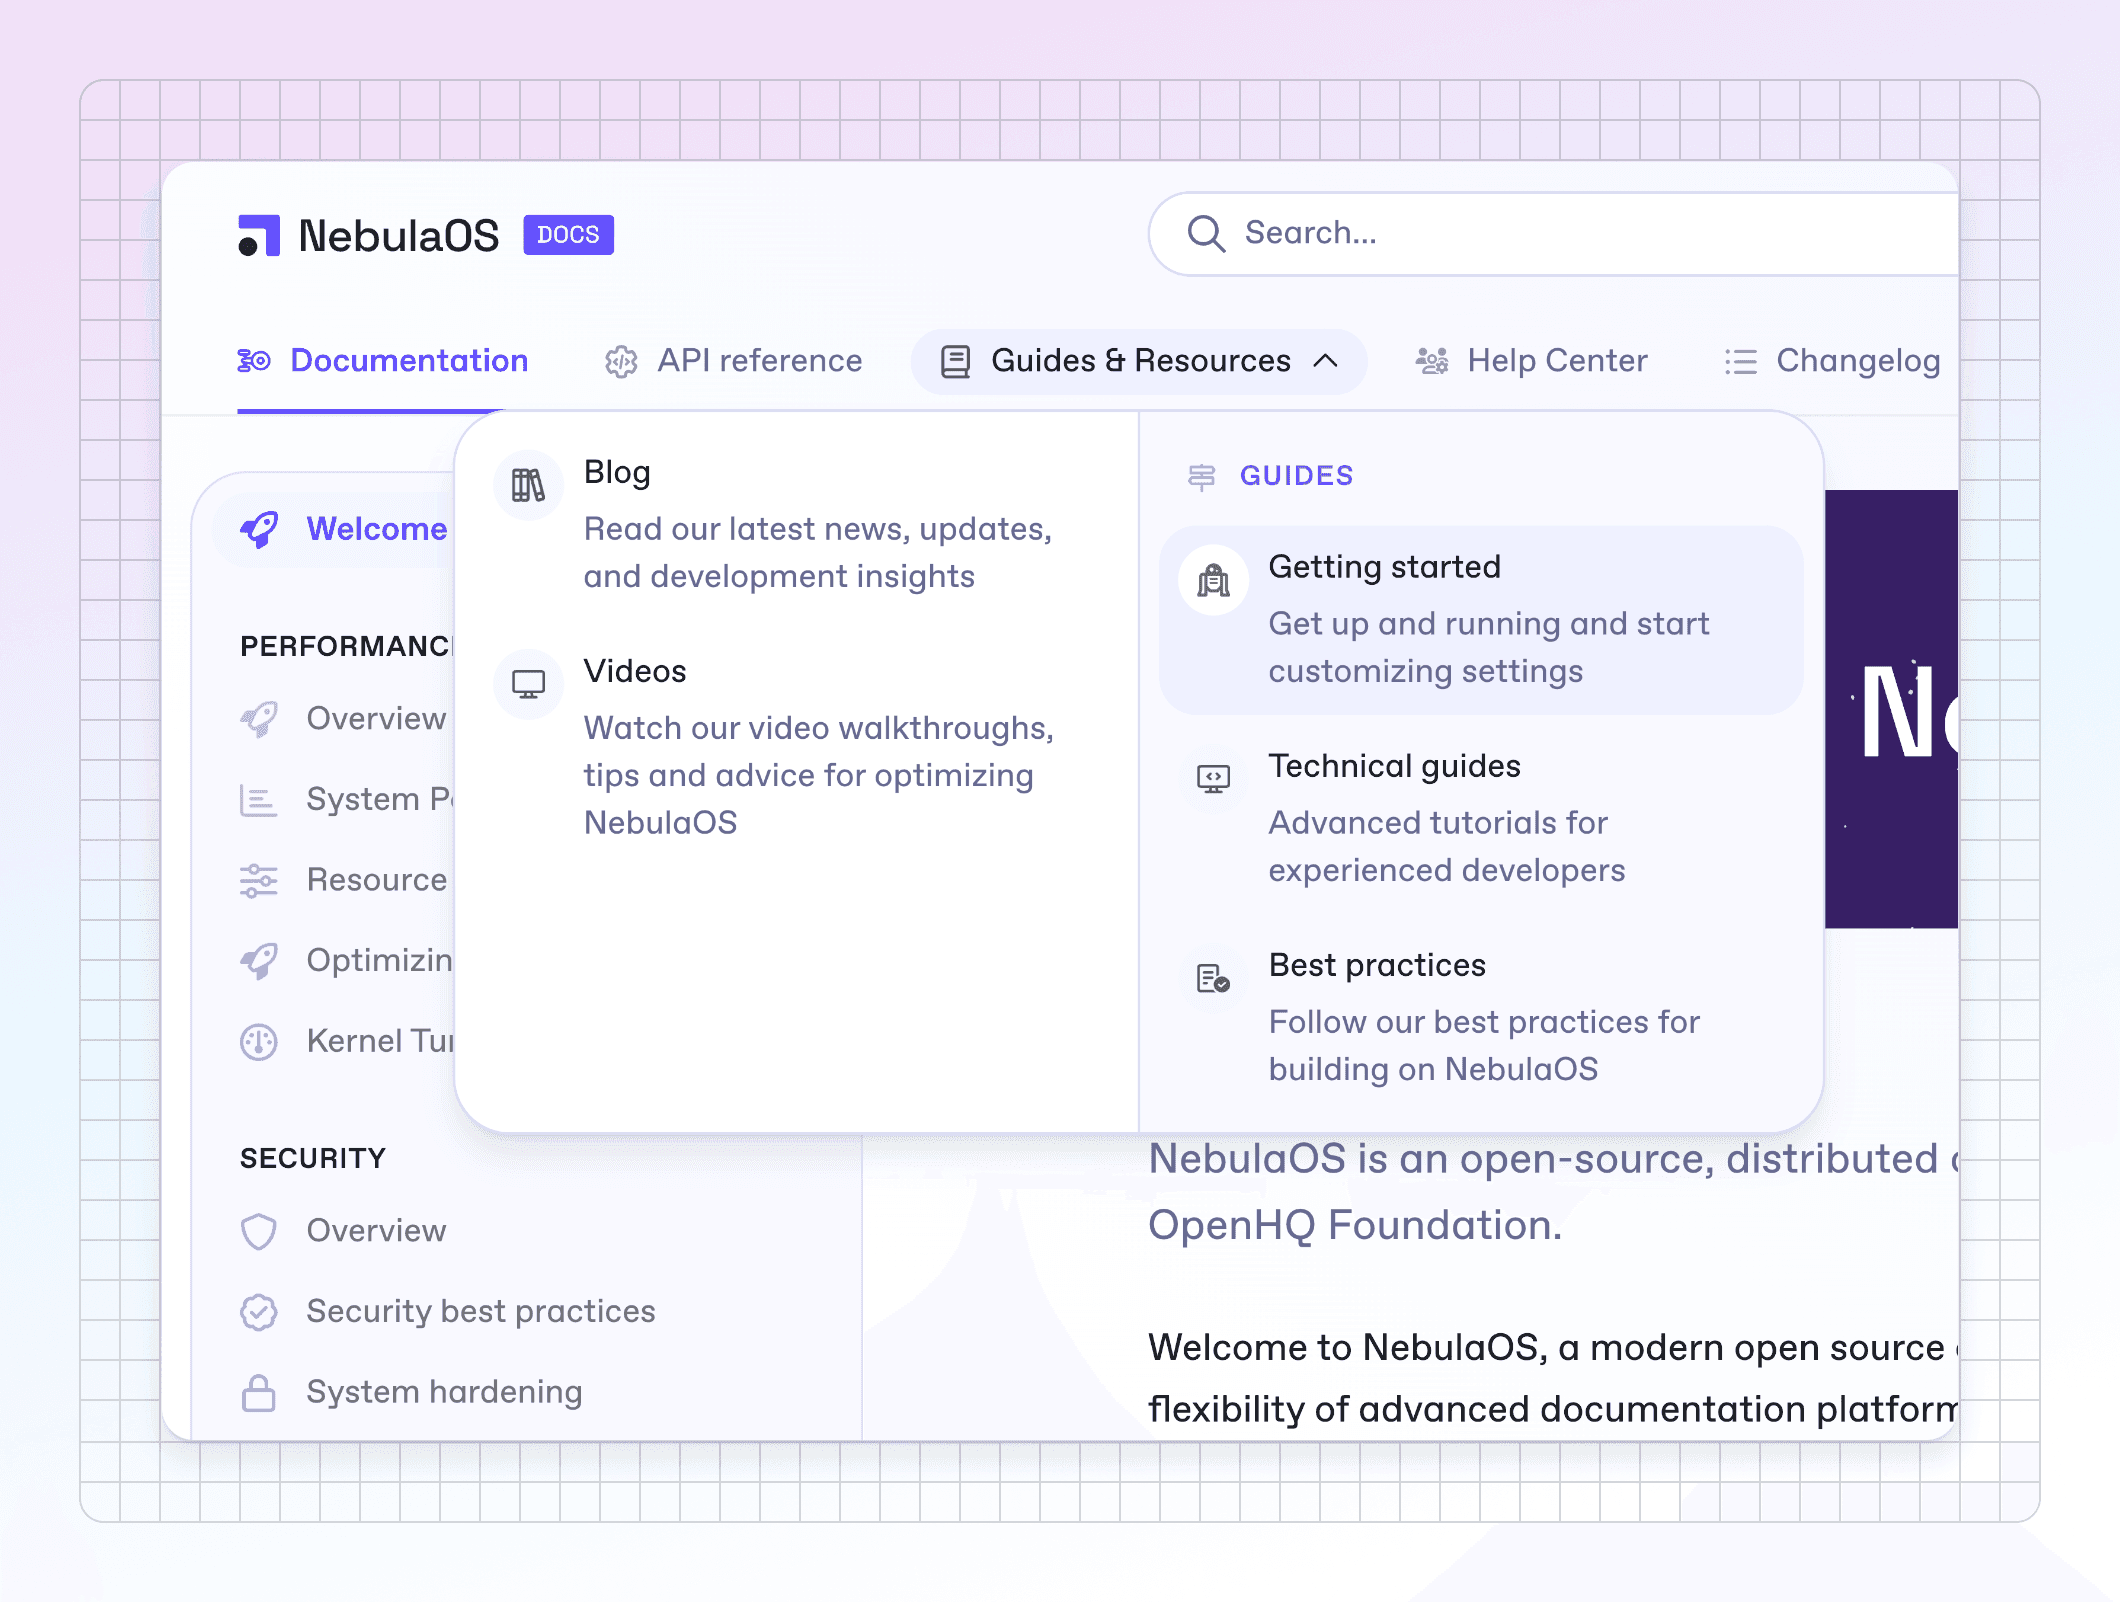Click the Resource sliders icon in sidebar

coord(259,881)
